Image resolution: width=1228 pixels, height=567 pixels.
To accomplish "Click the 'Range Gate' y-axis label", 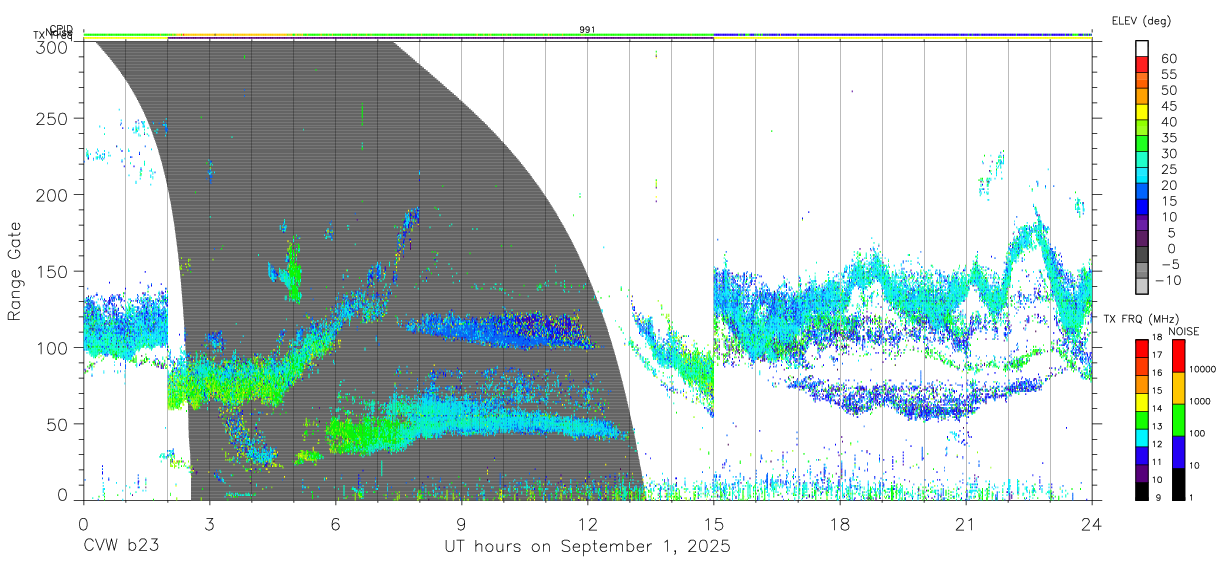I will tap(15, 271).
